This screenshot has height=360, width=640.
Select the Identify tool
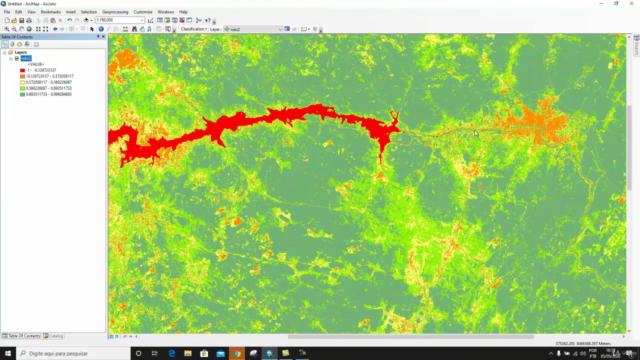[x=101, y=29]
